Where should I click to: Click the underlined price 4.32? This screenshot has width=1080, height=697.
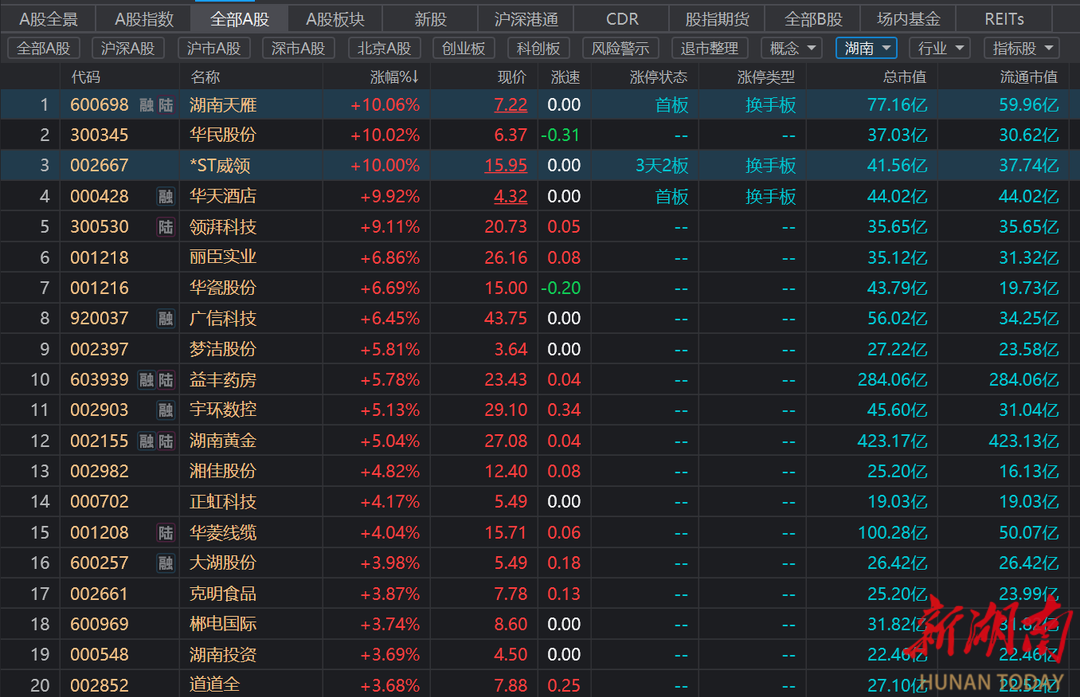(x=510, y=197)
